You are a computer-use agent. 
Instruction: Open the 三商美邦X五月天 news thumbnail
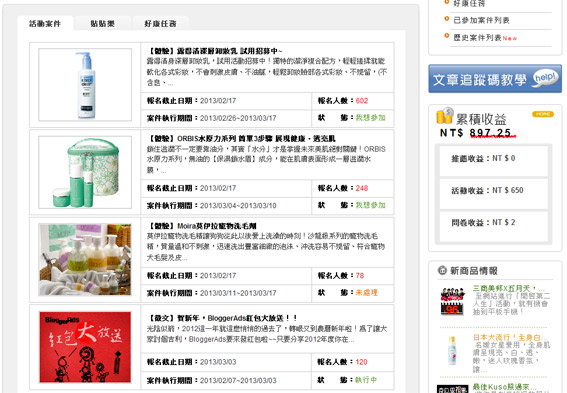coord(452,301)
